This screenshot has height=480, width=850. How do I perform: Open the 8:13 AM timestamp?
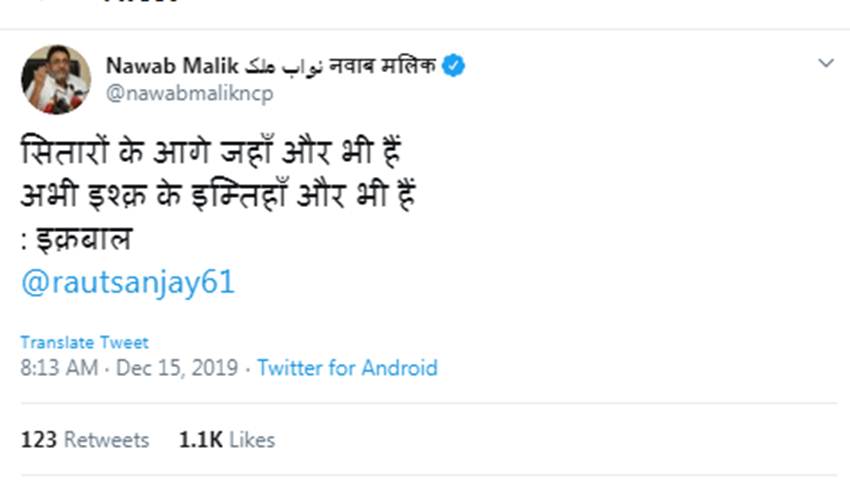(x=59, y=368)
